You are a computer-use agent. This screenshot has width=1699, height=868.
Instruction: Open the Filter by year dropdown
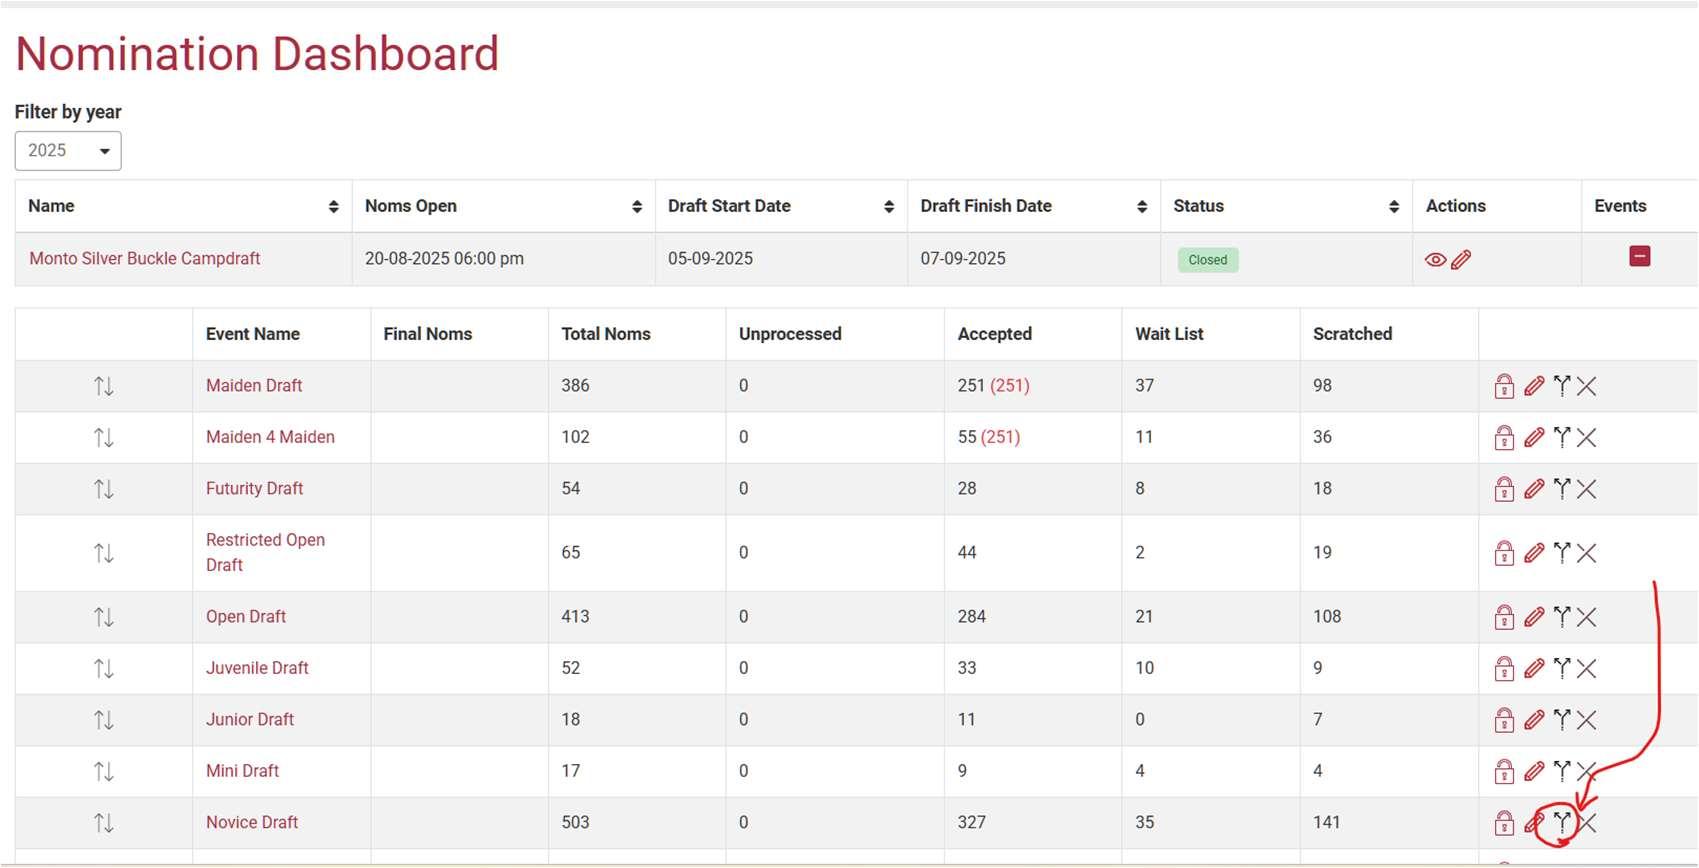click(68, 151)
